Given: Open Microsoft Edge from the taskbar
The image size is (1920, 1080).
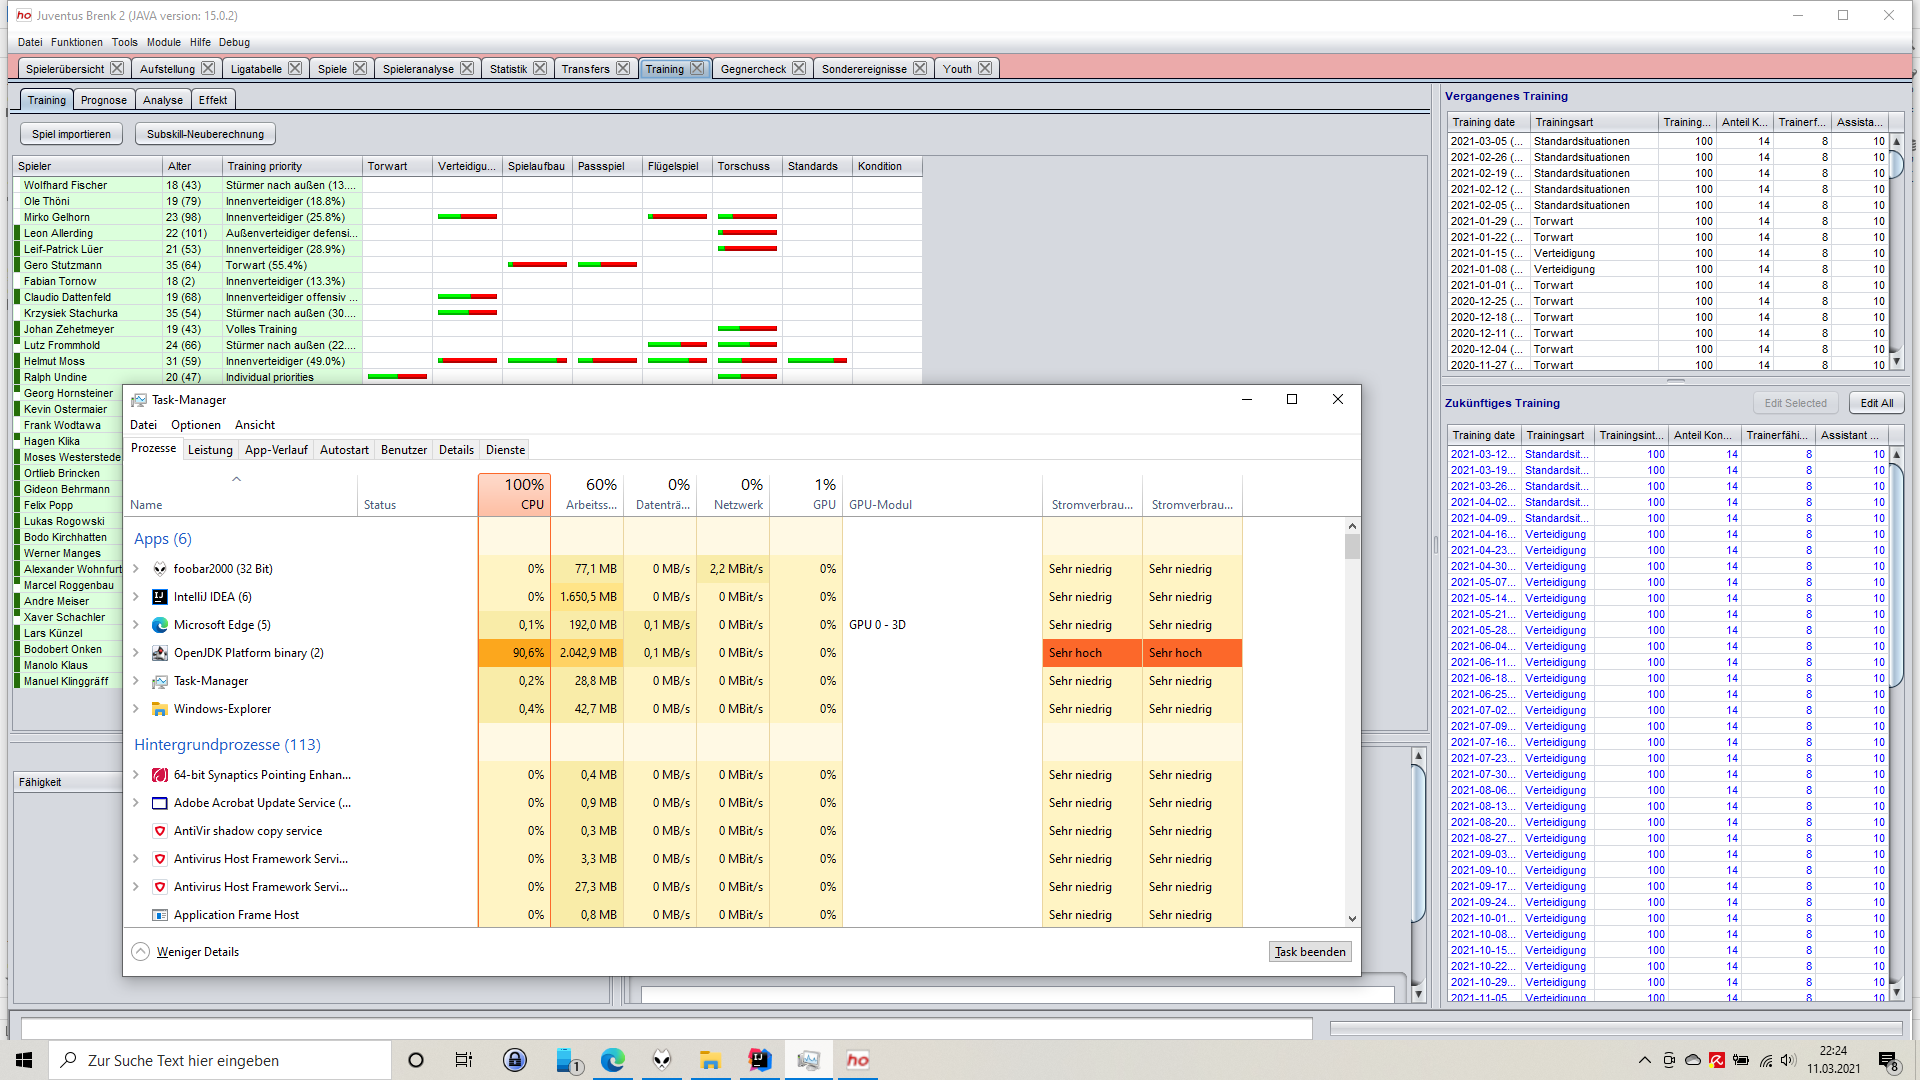Looking at the screenshot, I should tap(613, 1060).
